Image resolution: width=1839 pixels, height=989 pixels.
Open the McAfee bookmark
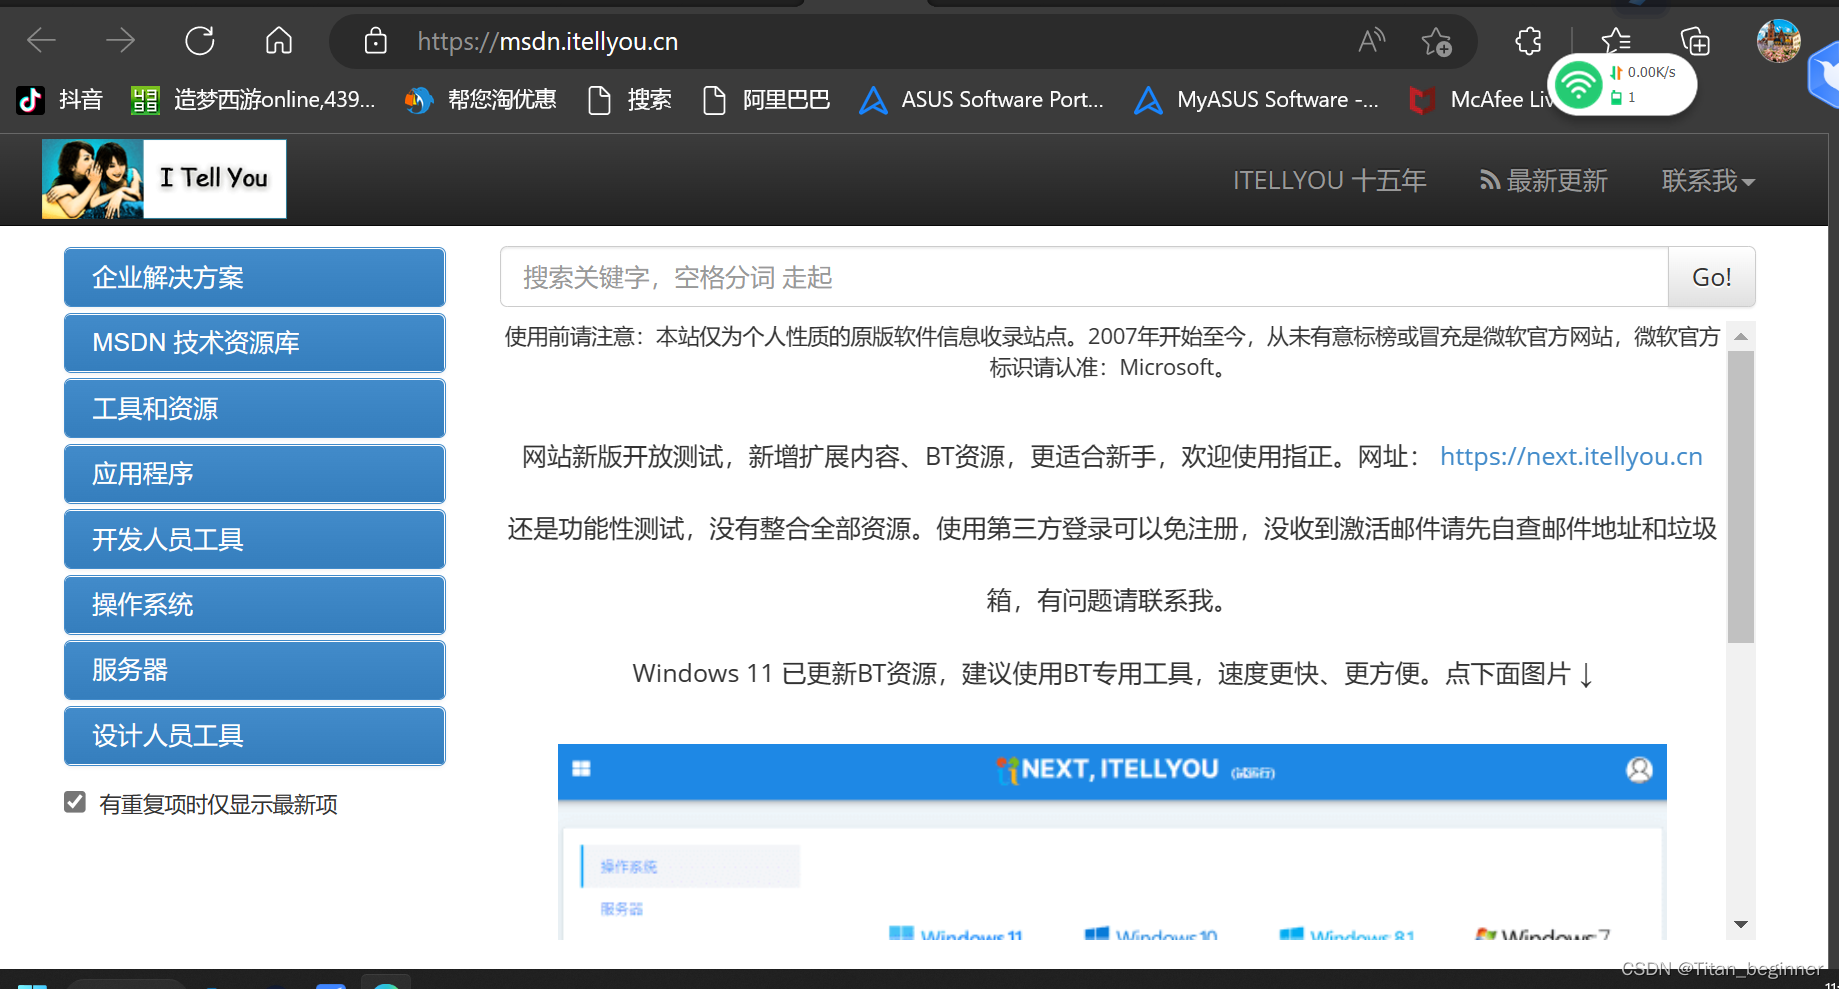tap(1480, 99)
